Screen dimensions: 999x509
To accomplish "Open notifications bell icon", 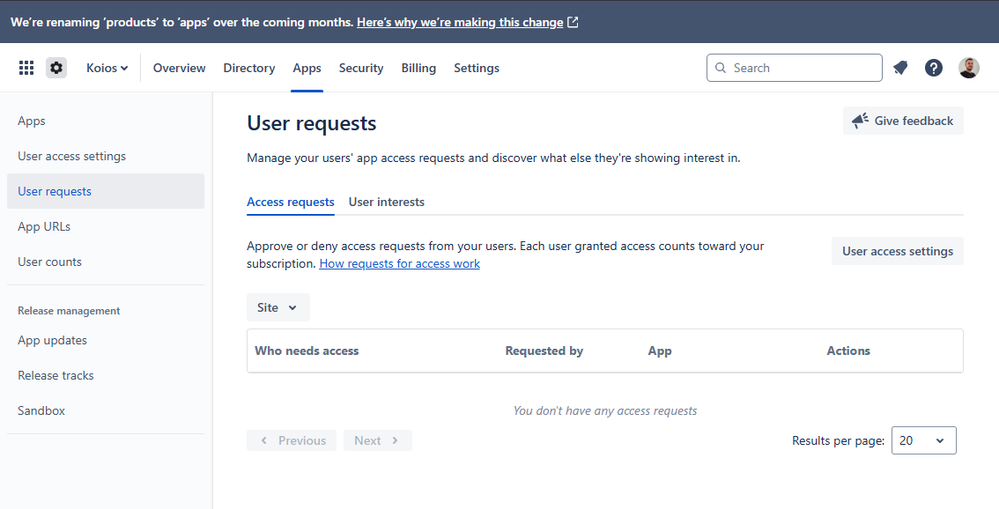I will pyautogui.click(x=900, y=68).
